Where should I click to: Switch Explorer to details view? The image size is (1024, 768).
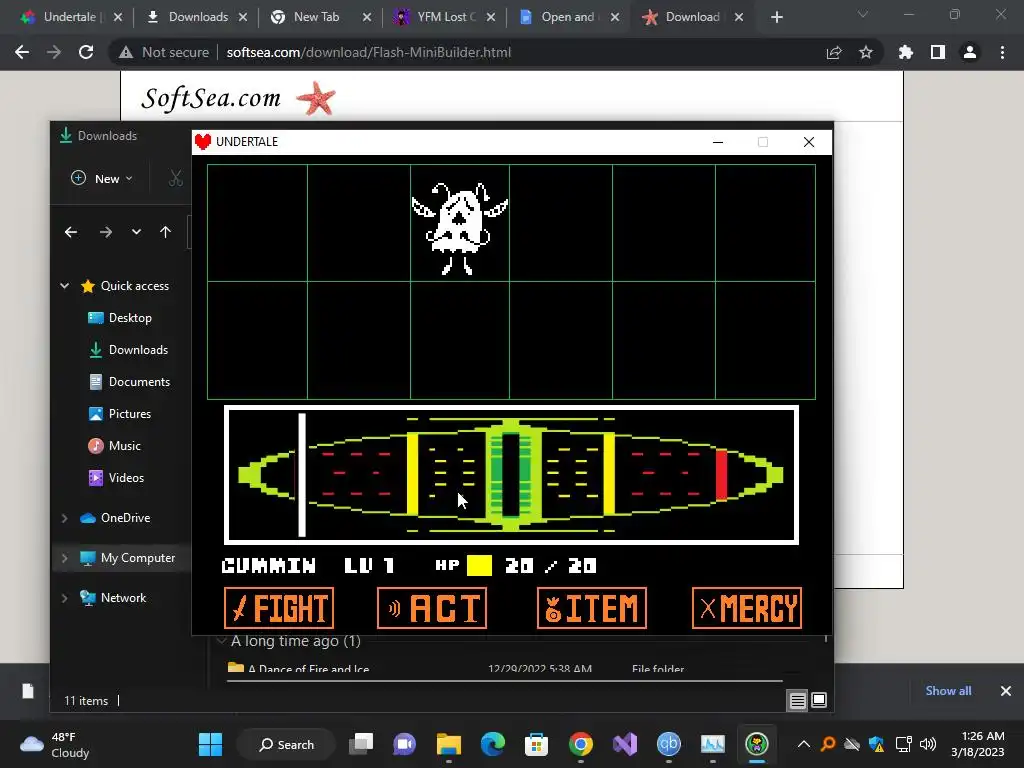[797, 700]
